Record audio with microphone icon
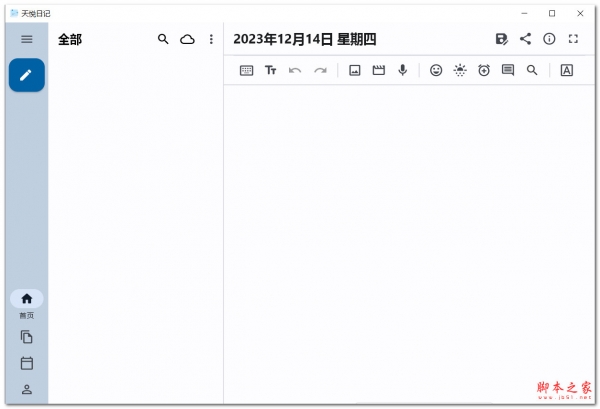This screenshot has height=409, width=600. (x=403, y=70)
